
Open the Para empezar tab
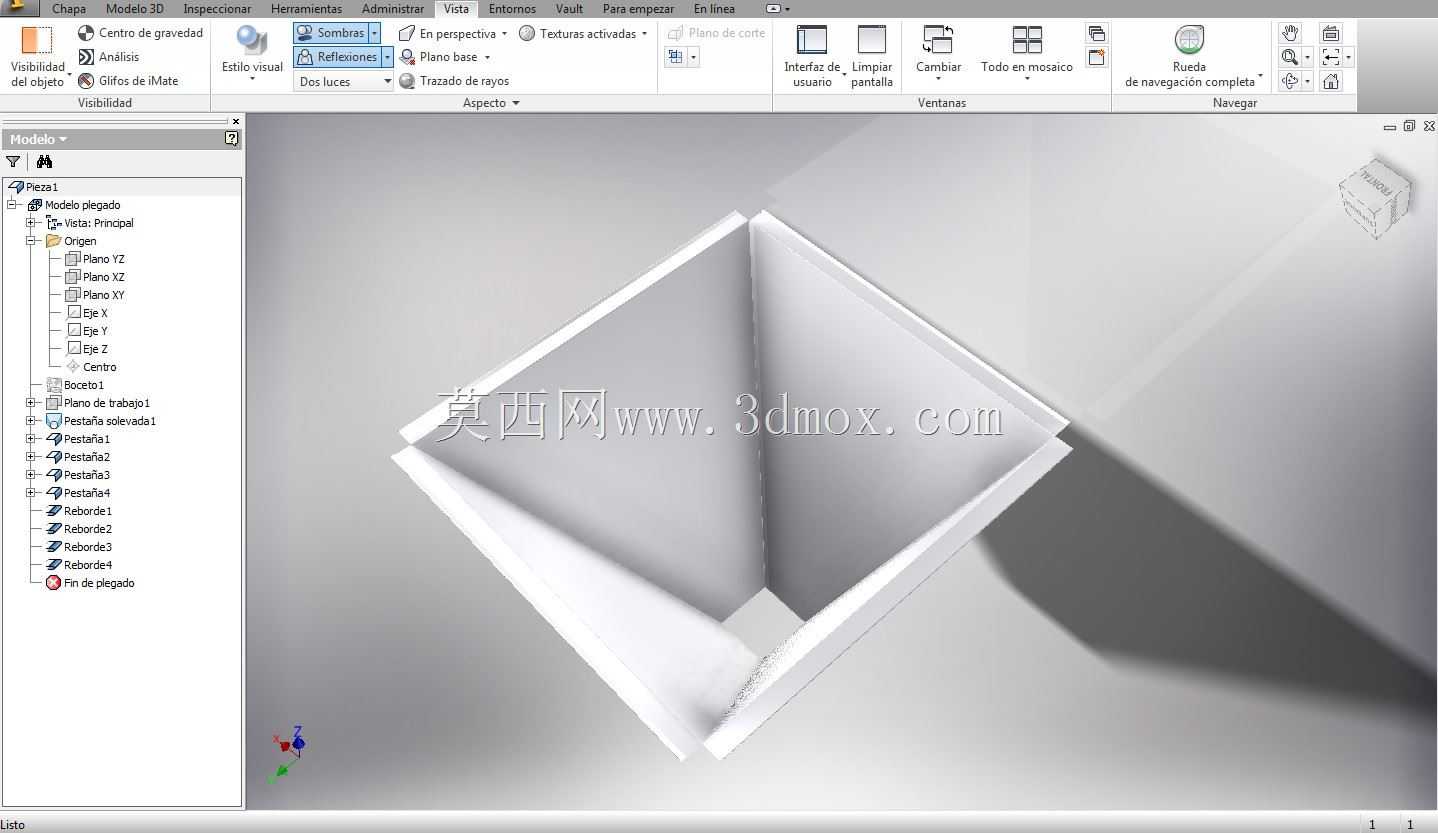tap(638, 9)
